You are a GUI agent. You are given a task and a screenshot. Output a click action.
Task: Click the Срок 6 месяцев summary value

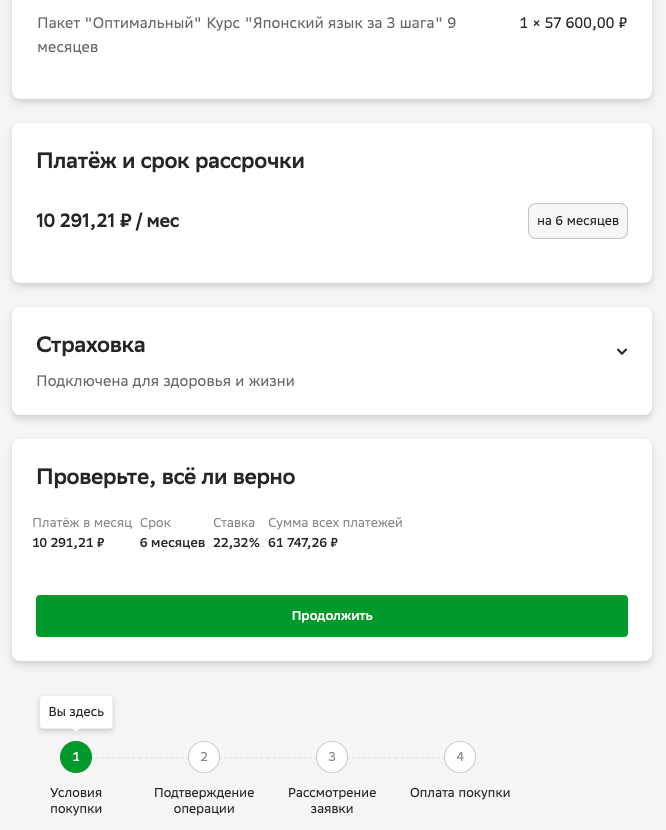click(172, 543)
